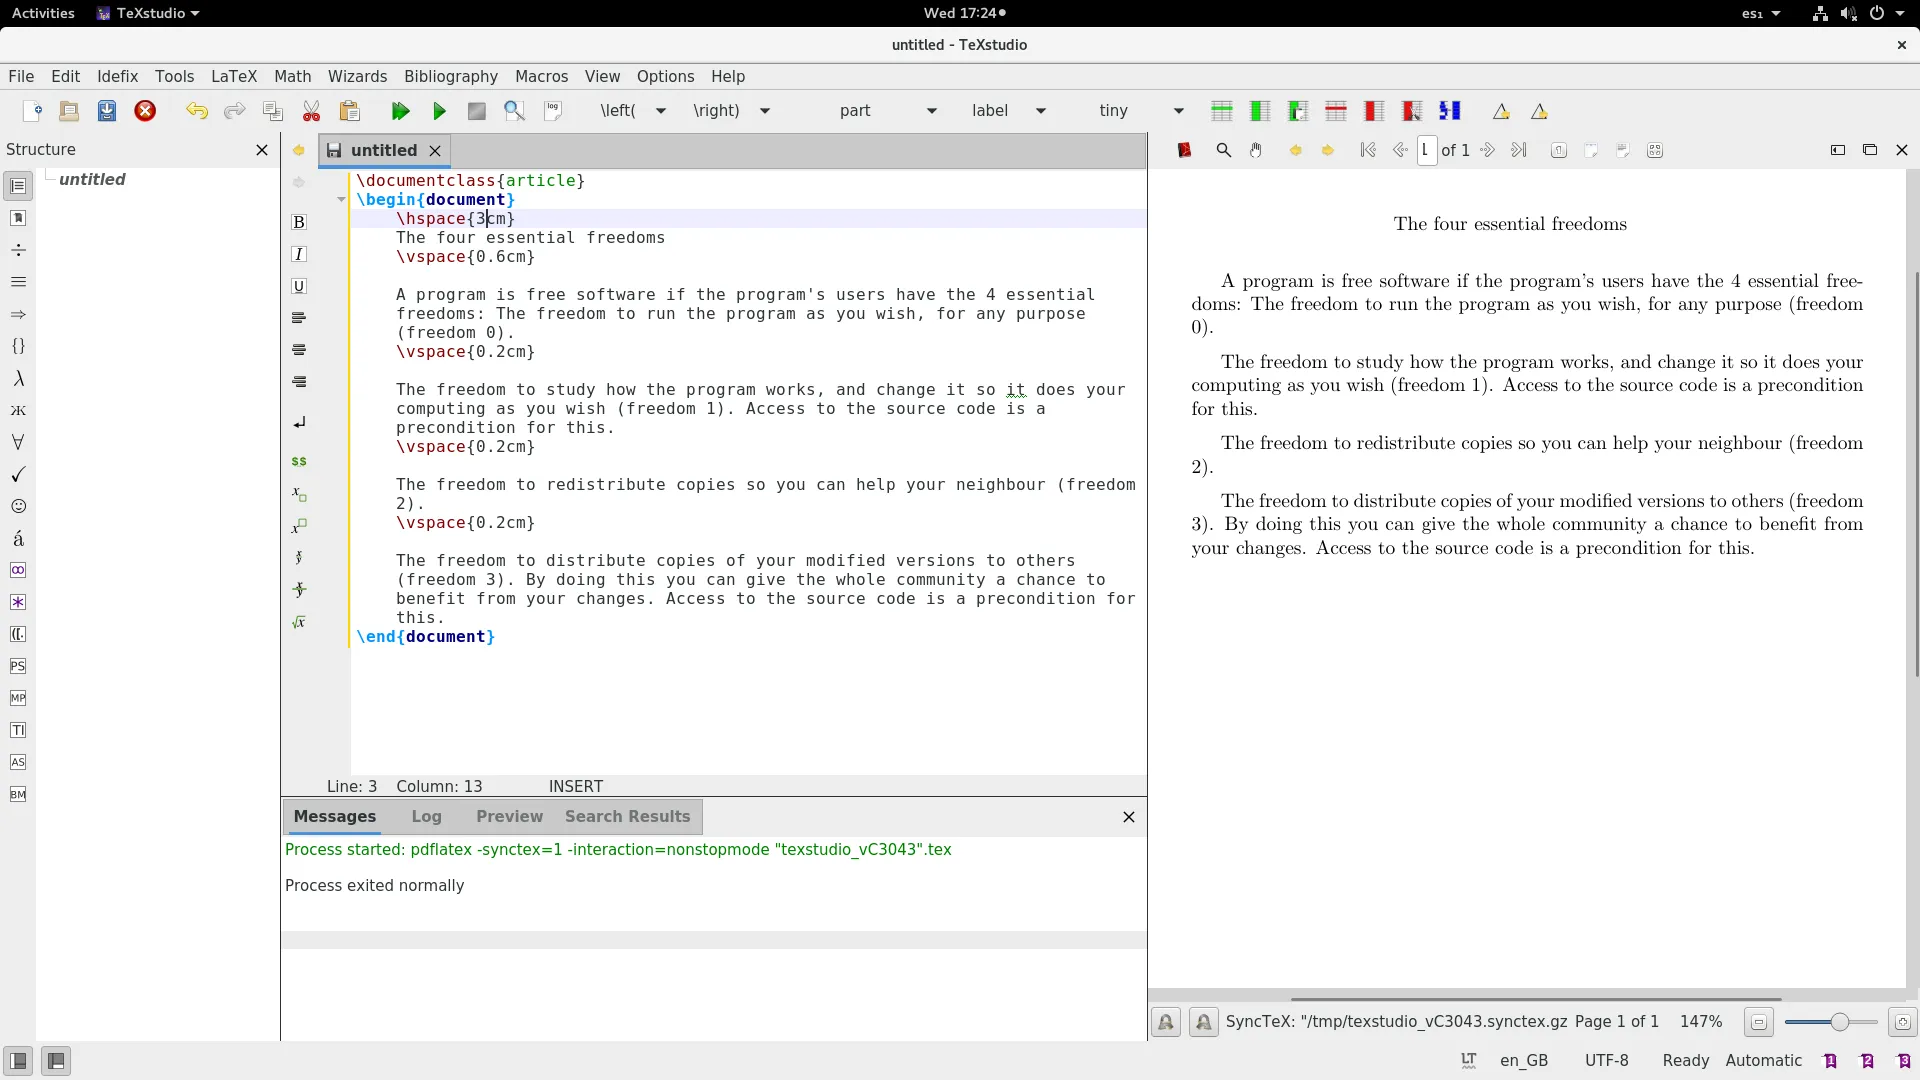Select the hand scroll tool in viewer

tap(1256, 150)
